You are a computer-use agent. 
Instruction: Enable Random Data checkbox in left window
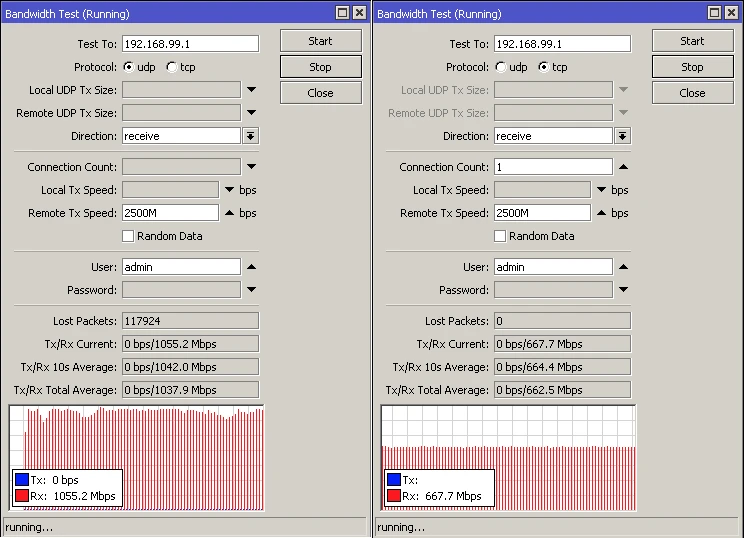128,236
